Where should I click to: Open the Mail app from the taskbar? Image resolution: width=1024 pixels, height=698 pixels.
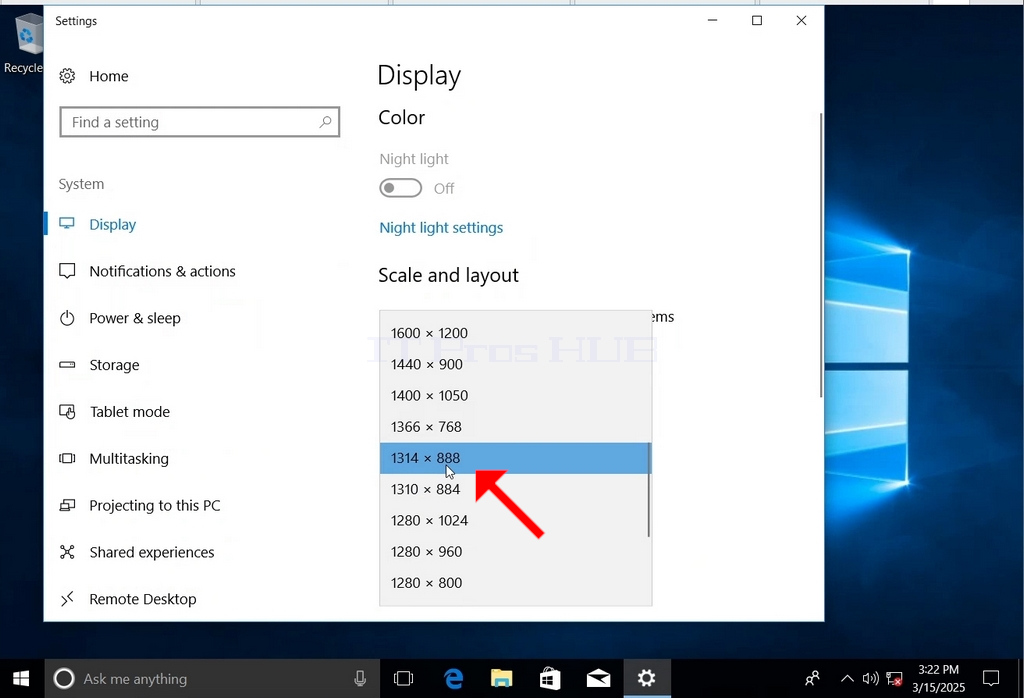pyautogui.click(x=598, y=679)
